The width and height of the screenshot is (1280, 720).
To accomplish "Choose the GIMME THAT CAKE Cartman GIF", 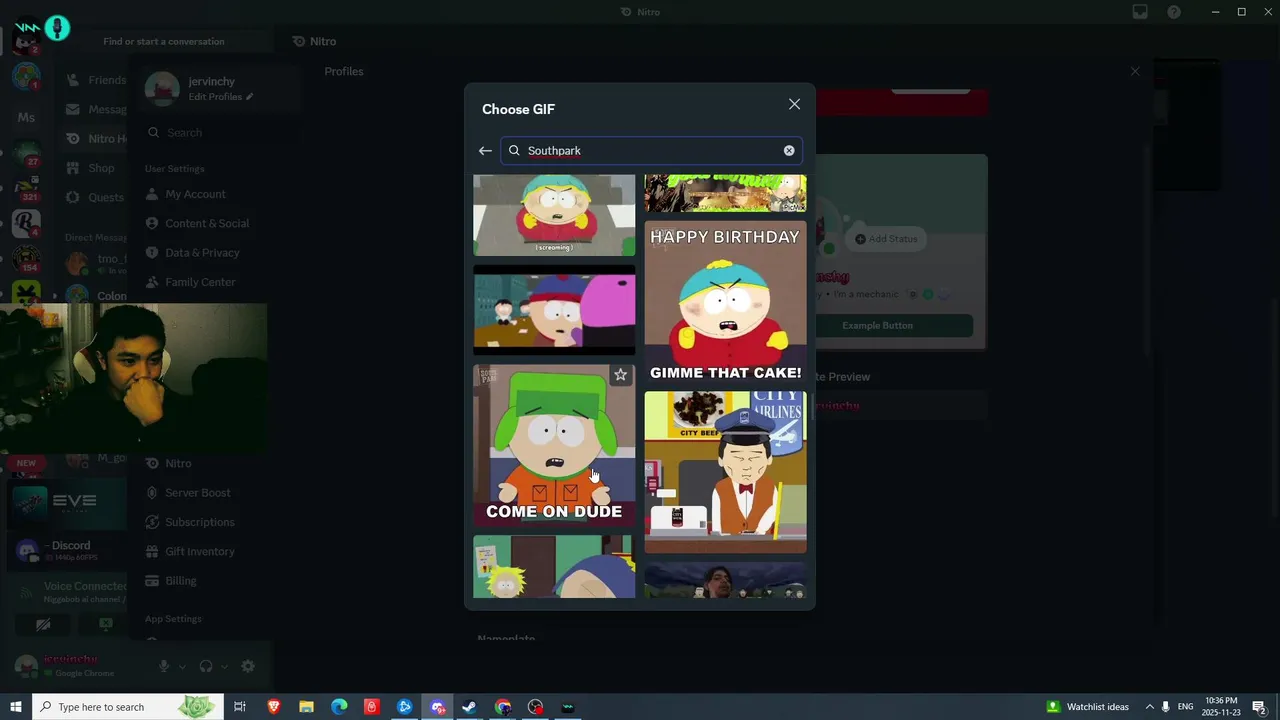I will coord(725,302).
